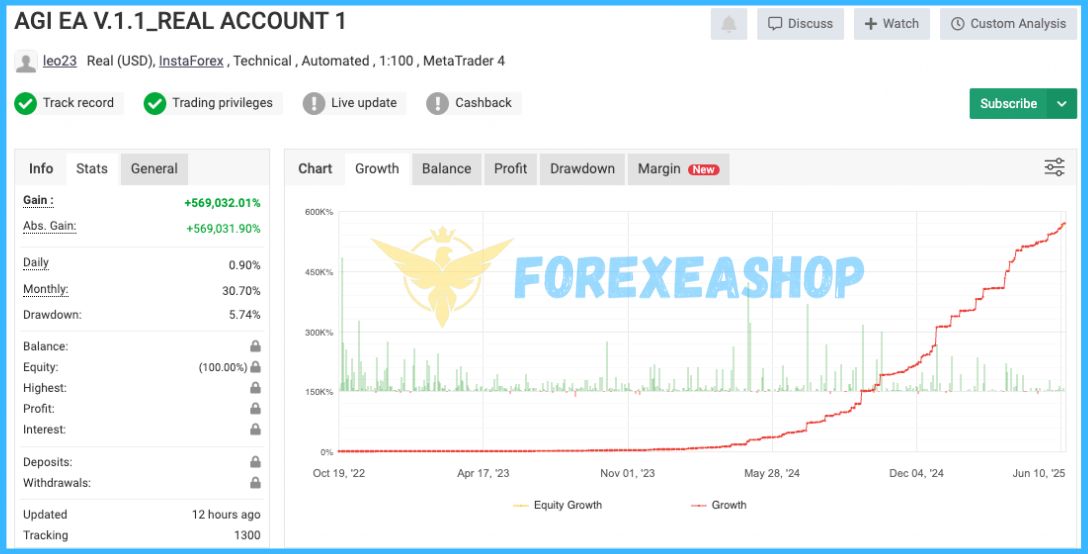Toggle the Growth legend series
This screenshot has height=554, width=1088.
[718, 505]
